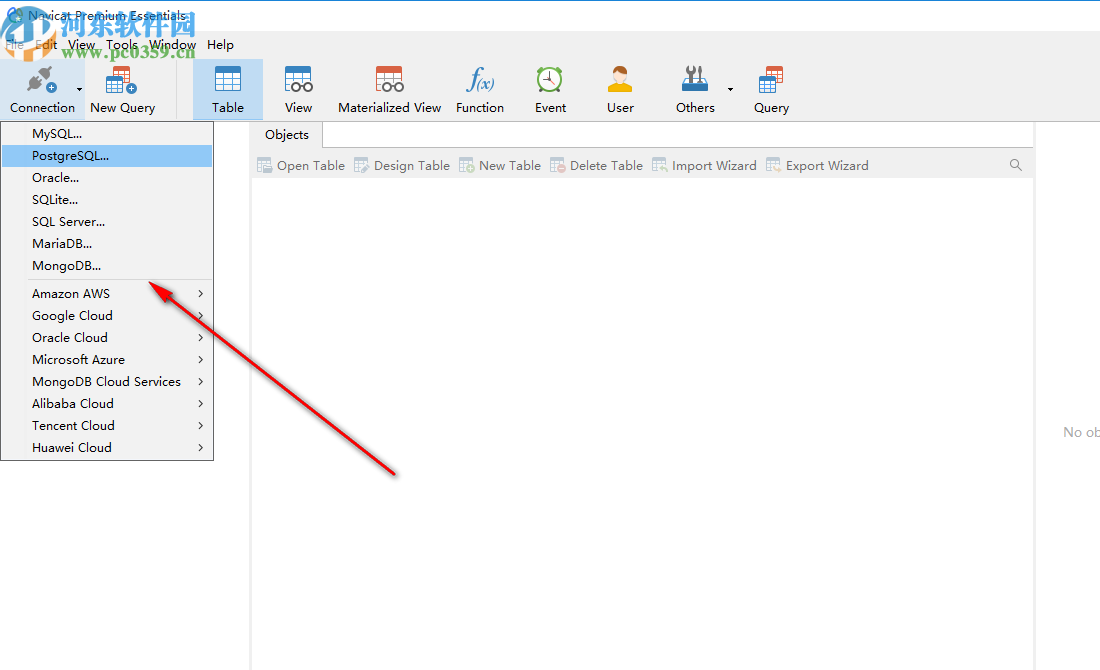This screenshot has width=1100, height=670.
Task: Open the New Query toolbar button
Action: pos(122,90)
